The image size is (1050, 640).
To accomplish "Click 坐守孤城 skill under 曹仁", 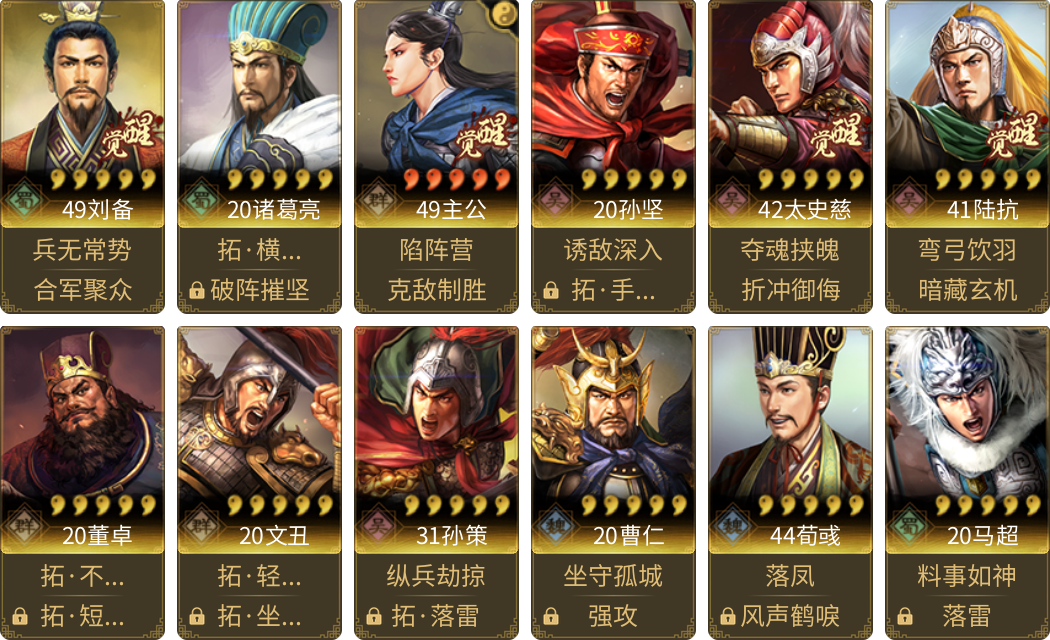I will (613, 576).
